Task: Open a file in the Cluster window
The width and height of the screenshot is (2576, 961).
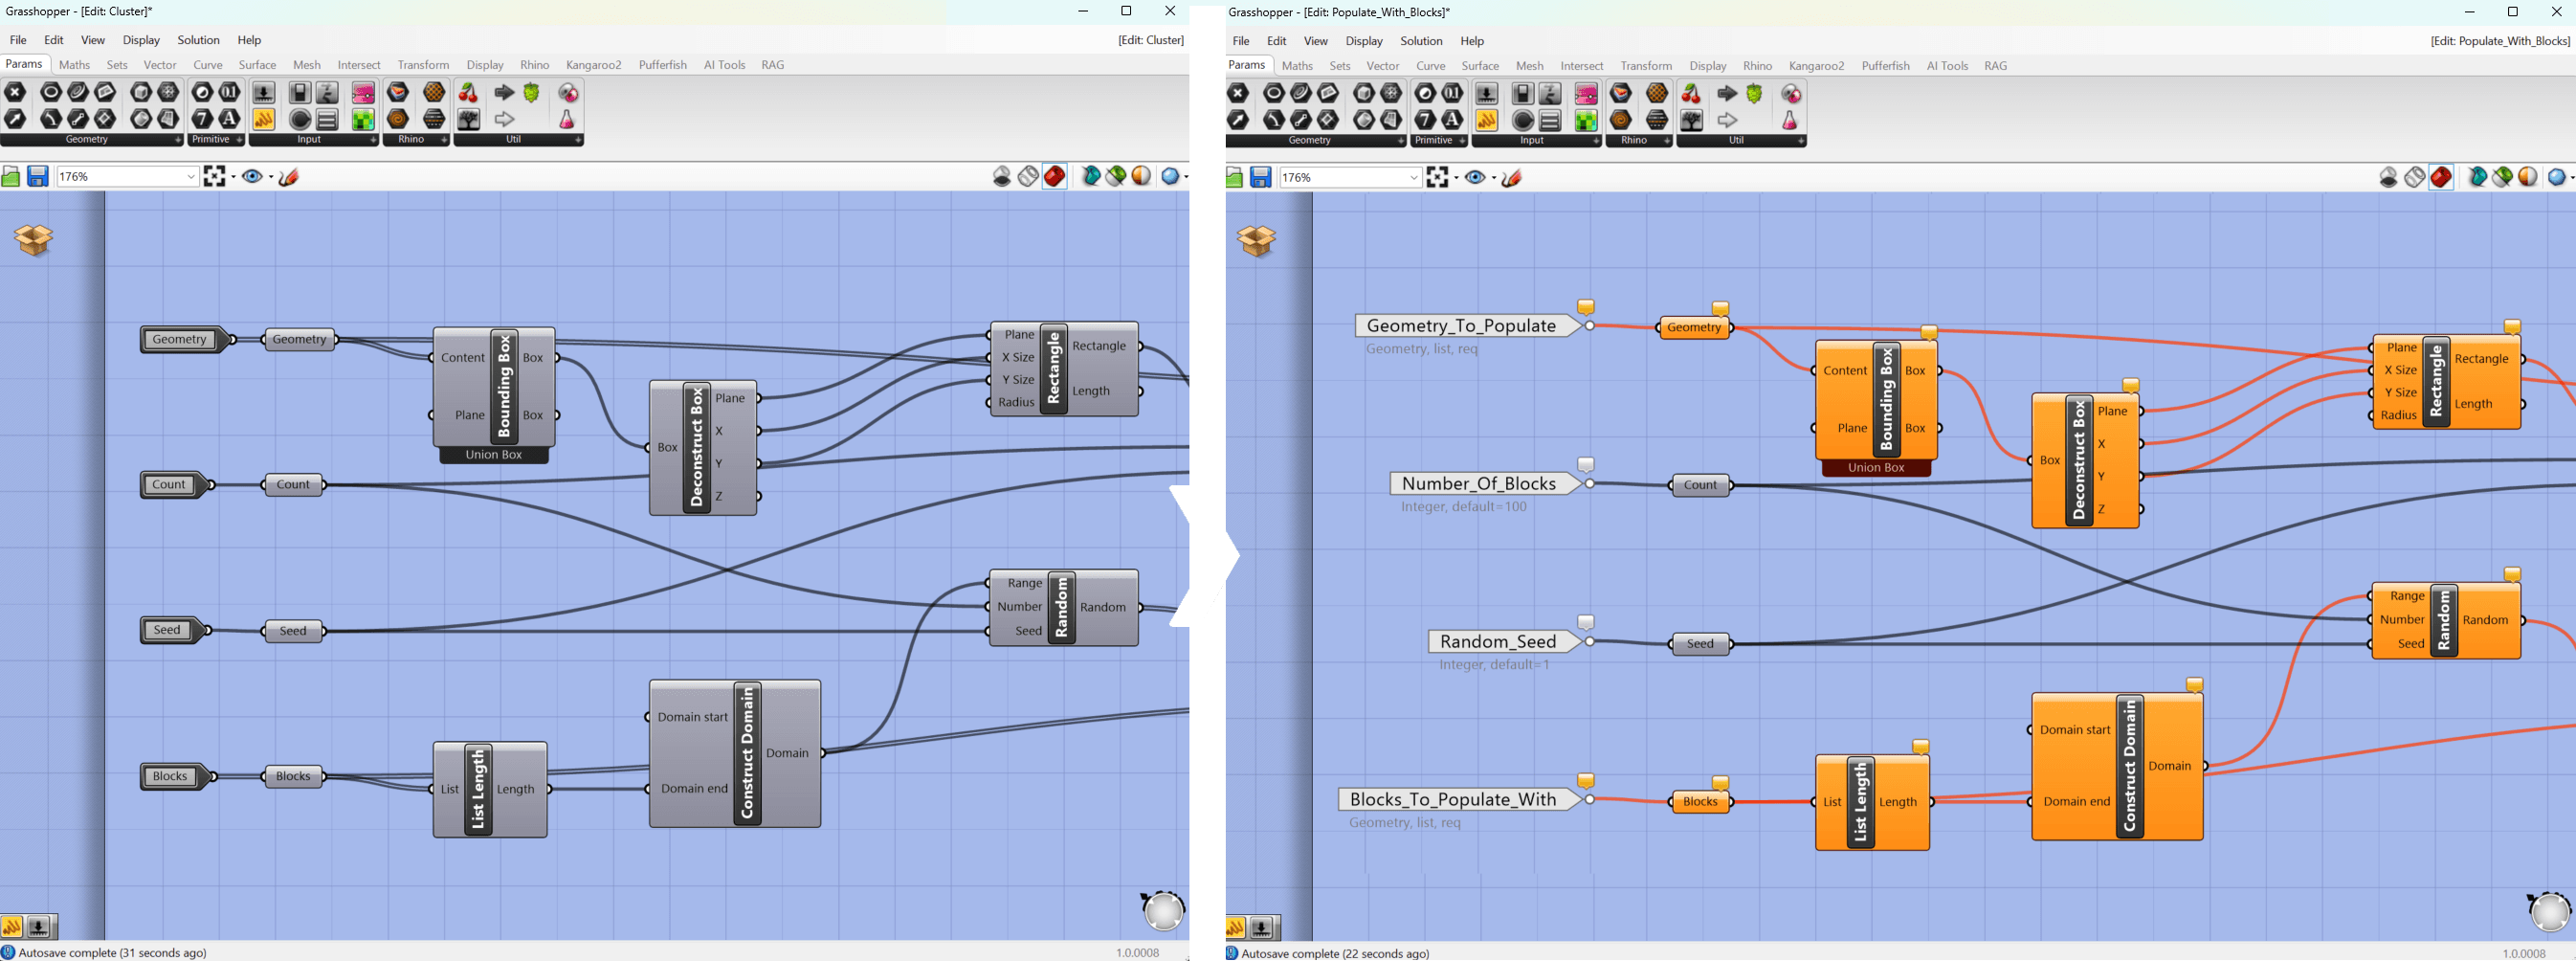Action: [11, 176]
